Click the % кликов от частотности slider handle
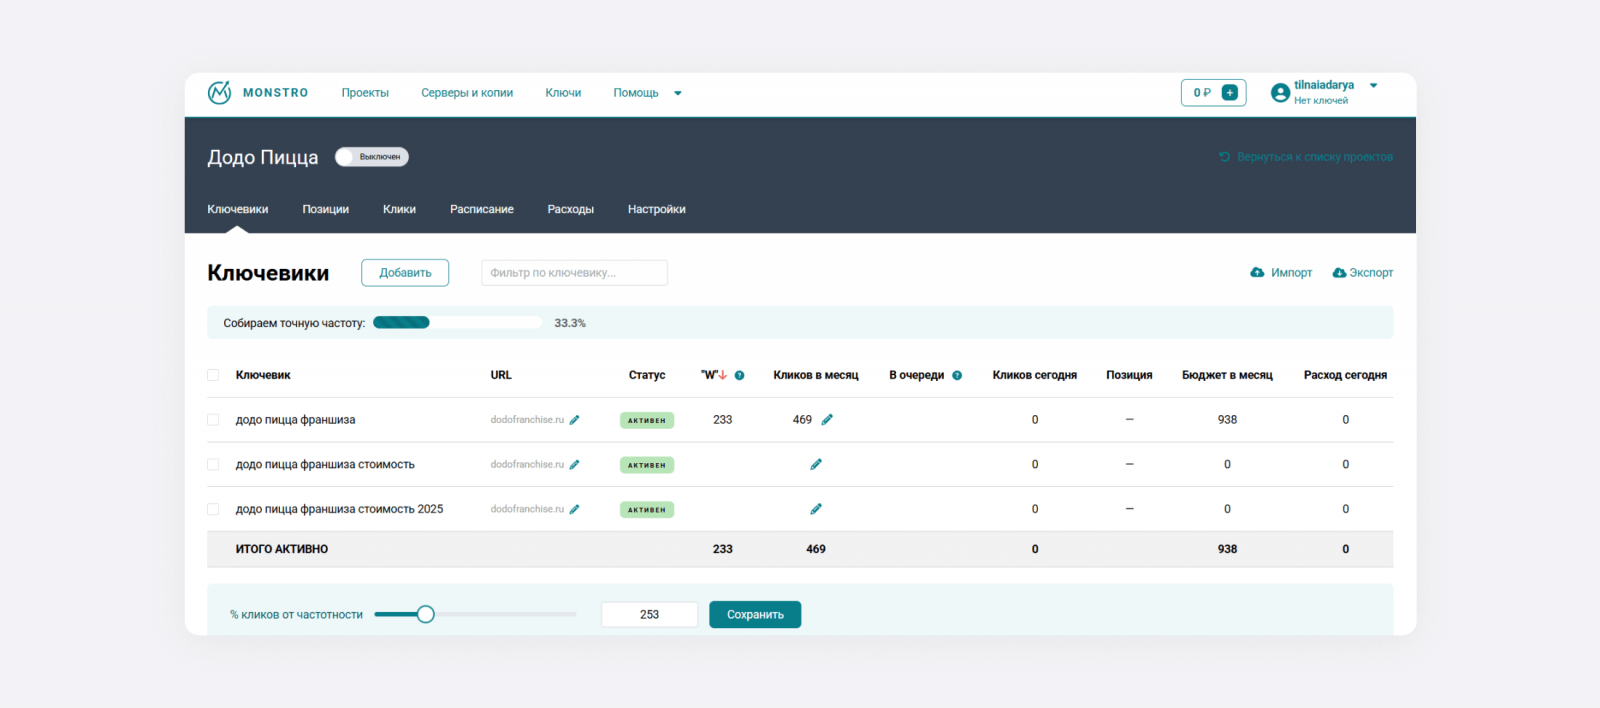This screenshot has width=1600, height=708. pyautogui.click(x=425, y=614)
